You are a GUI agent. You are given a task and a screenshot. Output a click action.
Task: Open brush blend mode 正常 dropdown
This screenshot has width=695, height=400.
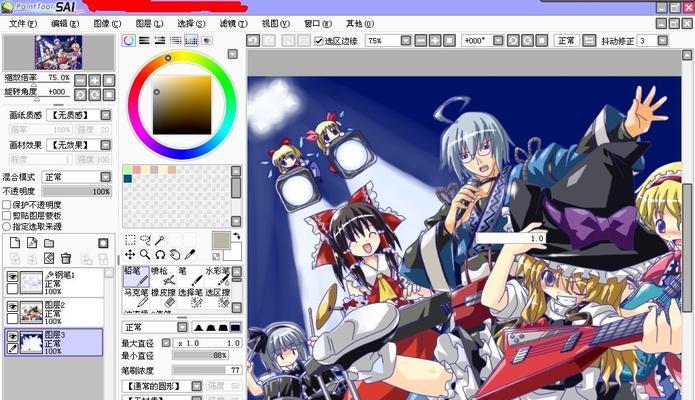pyautogui.click(x=182, y=327)
